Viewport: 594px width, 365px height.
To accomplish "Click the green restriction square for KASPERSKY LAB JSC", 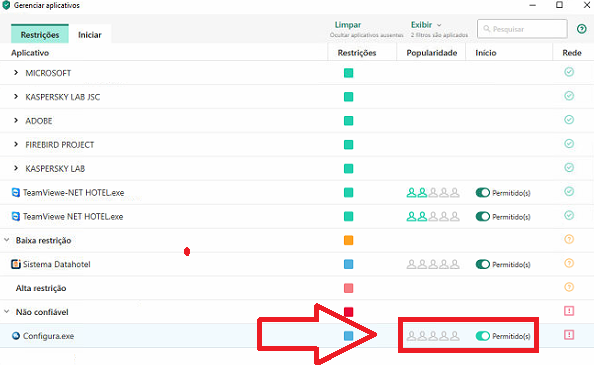I will coord(349,97).
